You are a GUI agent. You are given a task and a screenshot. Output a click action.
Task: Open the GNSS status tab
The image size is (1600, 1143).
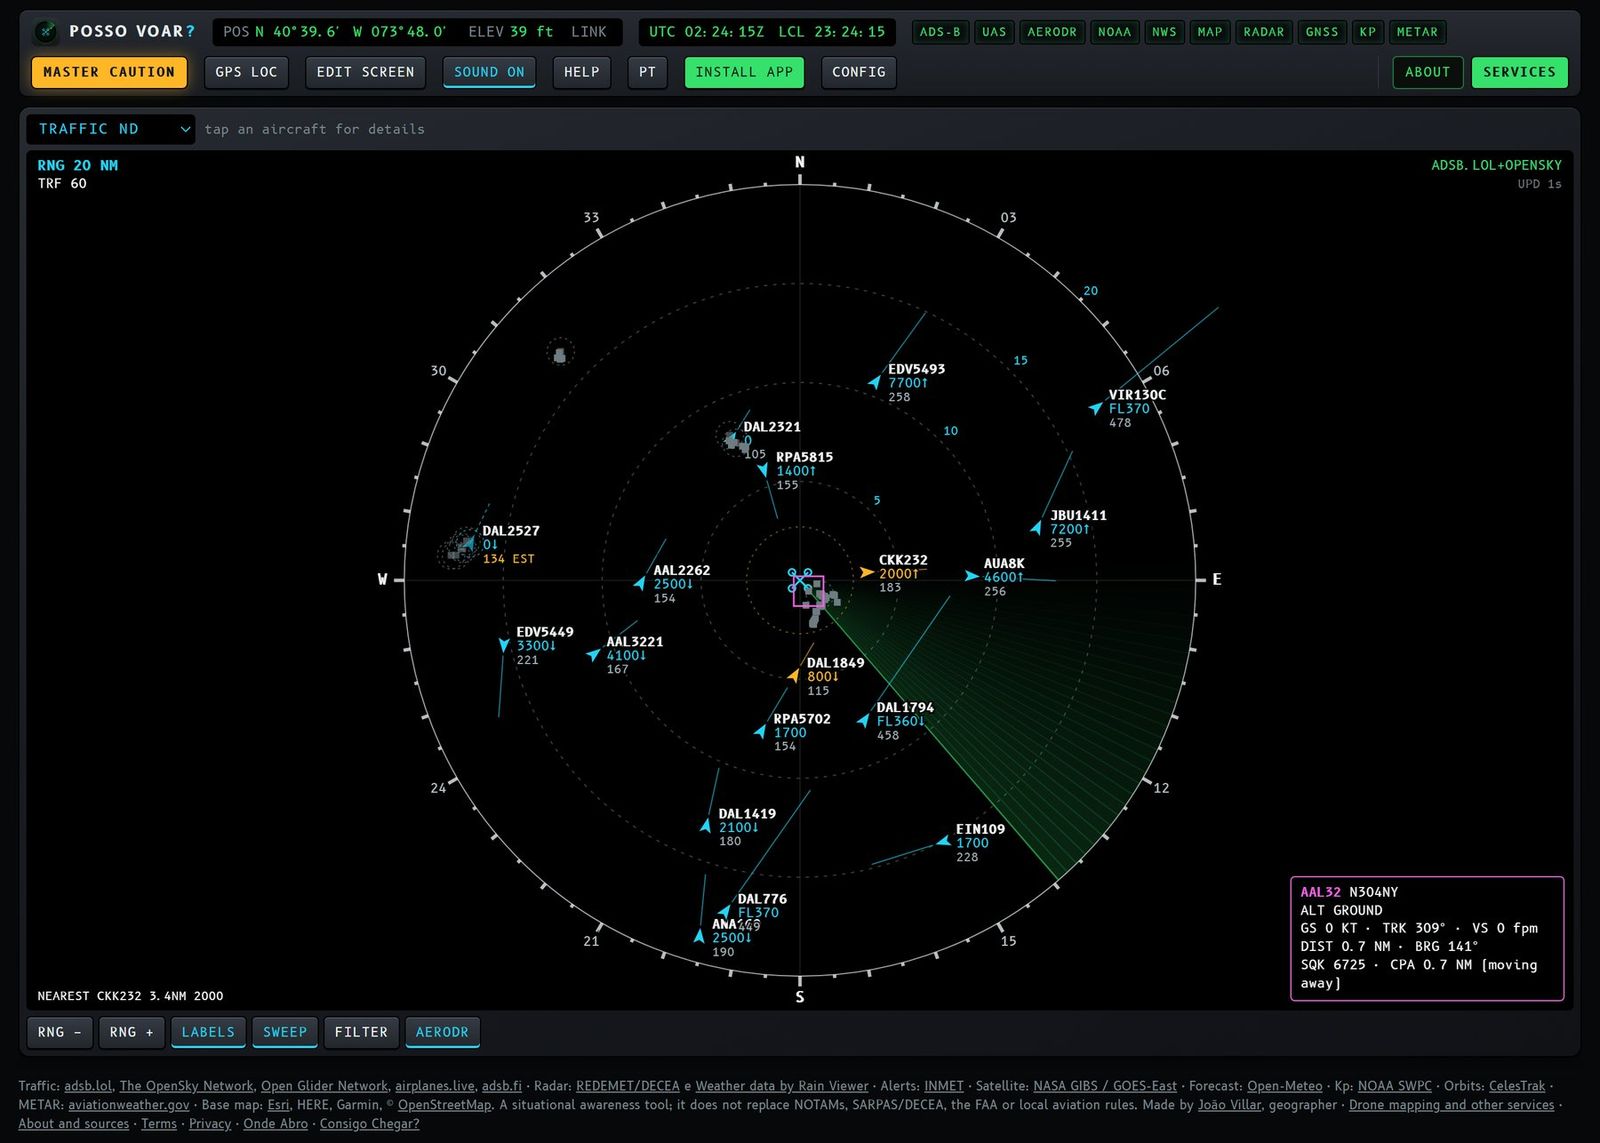point(1322,32)
